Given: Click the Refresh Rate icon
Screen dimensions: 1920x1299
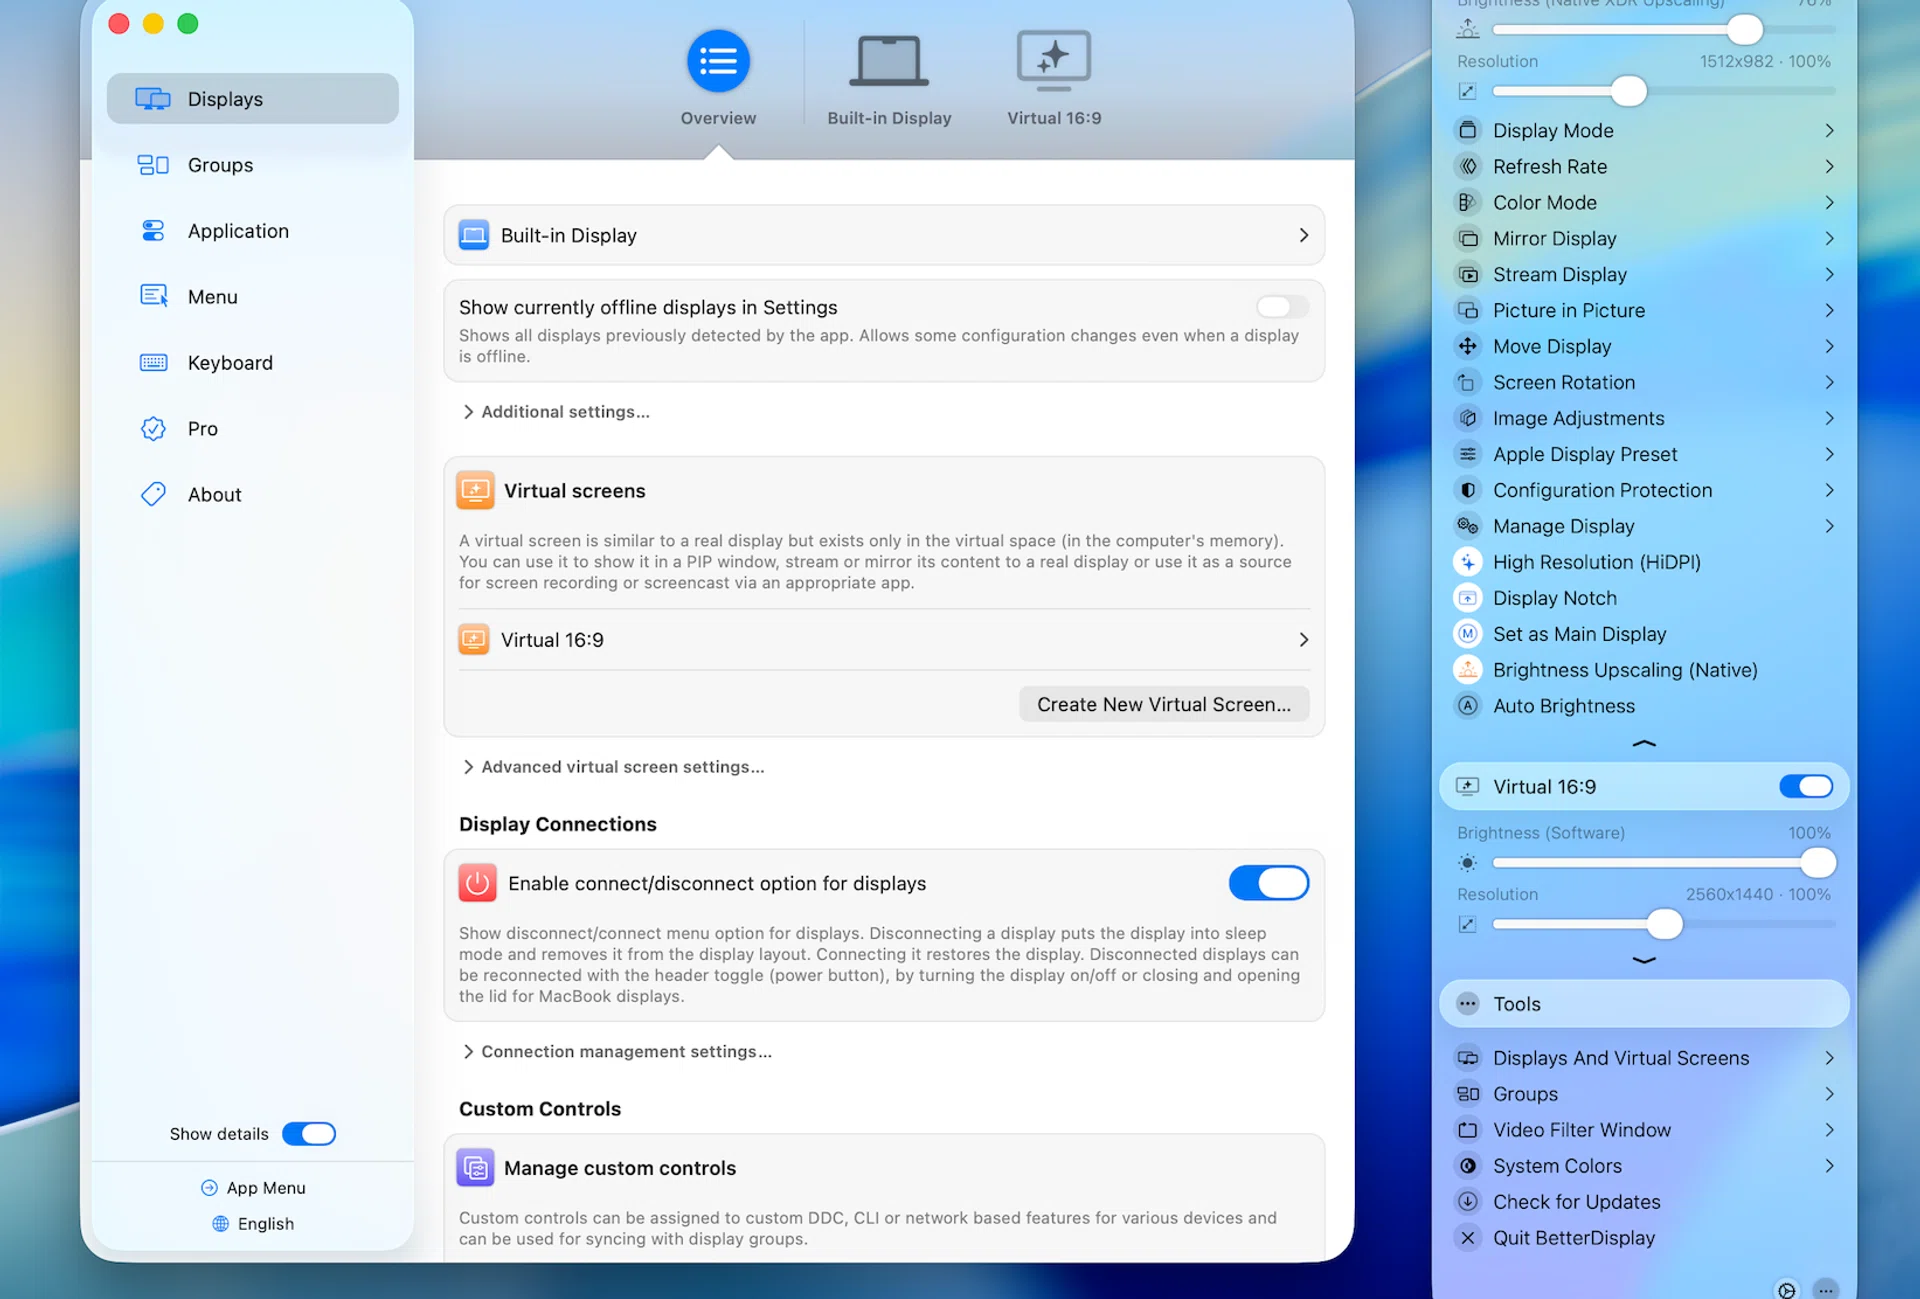Looking at the screenshot, I should coord(1467,166).
